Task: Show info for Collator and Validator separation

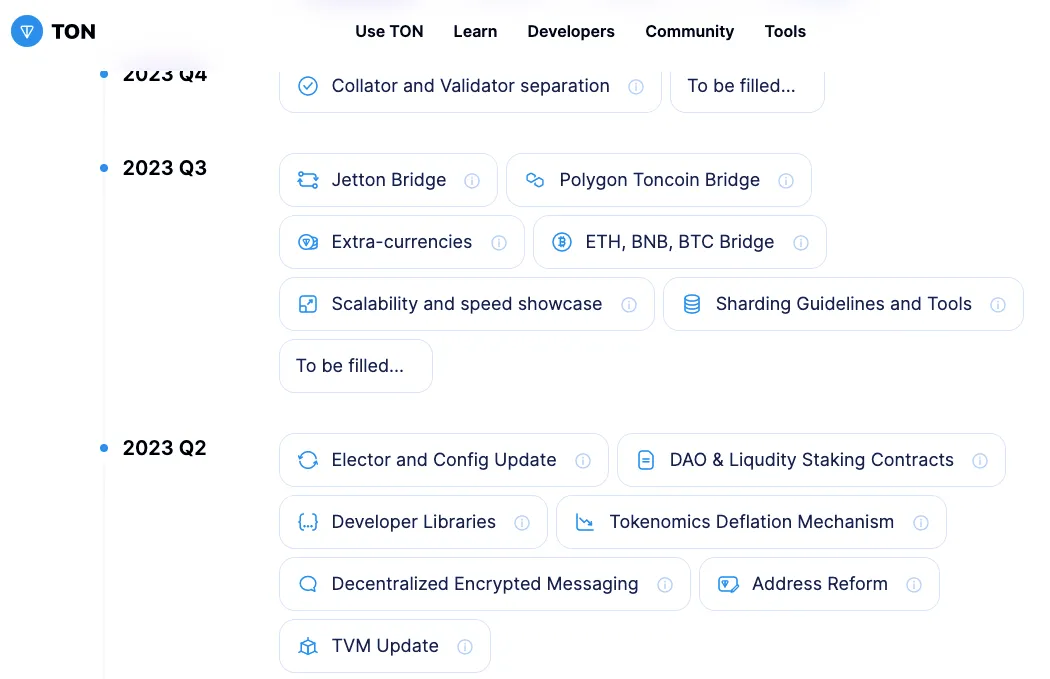Action: click(x=635, y=86)
